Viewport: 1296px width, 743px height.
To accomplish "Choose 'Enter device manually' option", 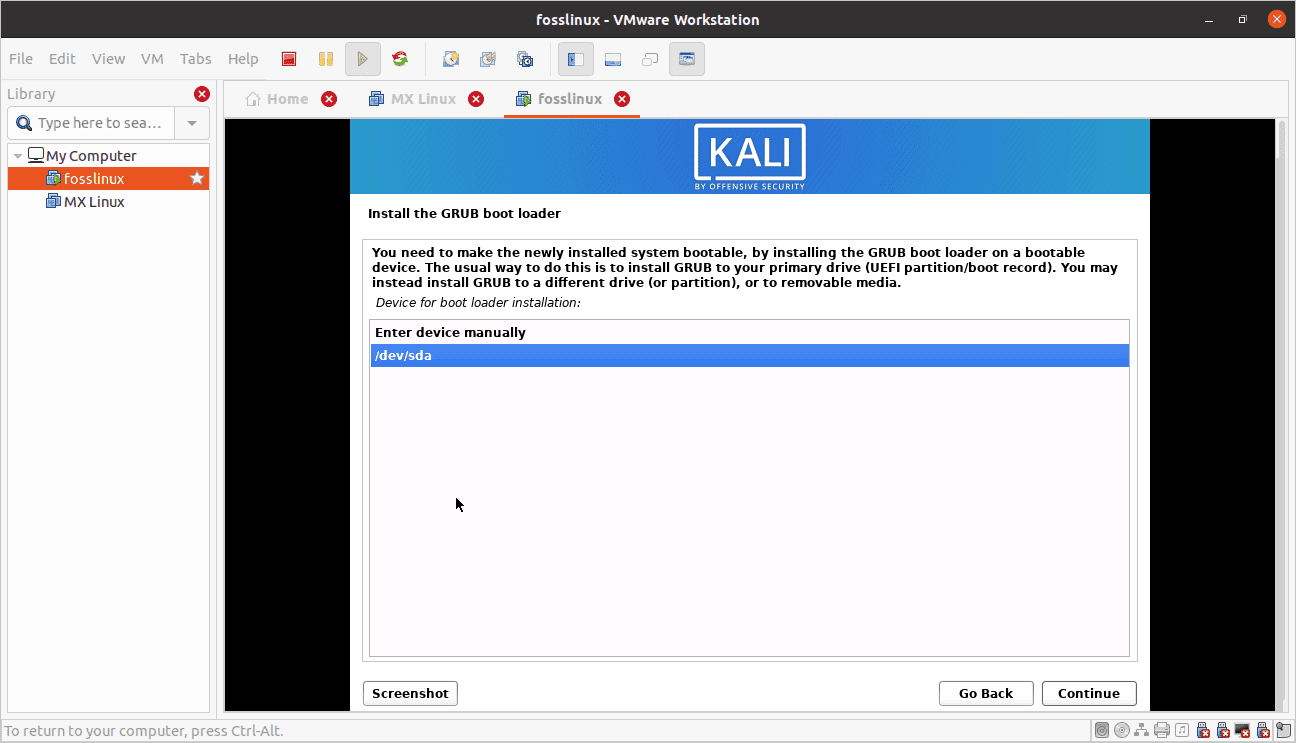I will (x=749, y=332).
